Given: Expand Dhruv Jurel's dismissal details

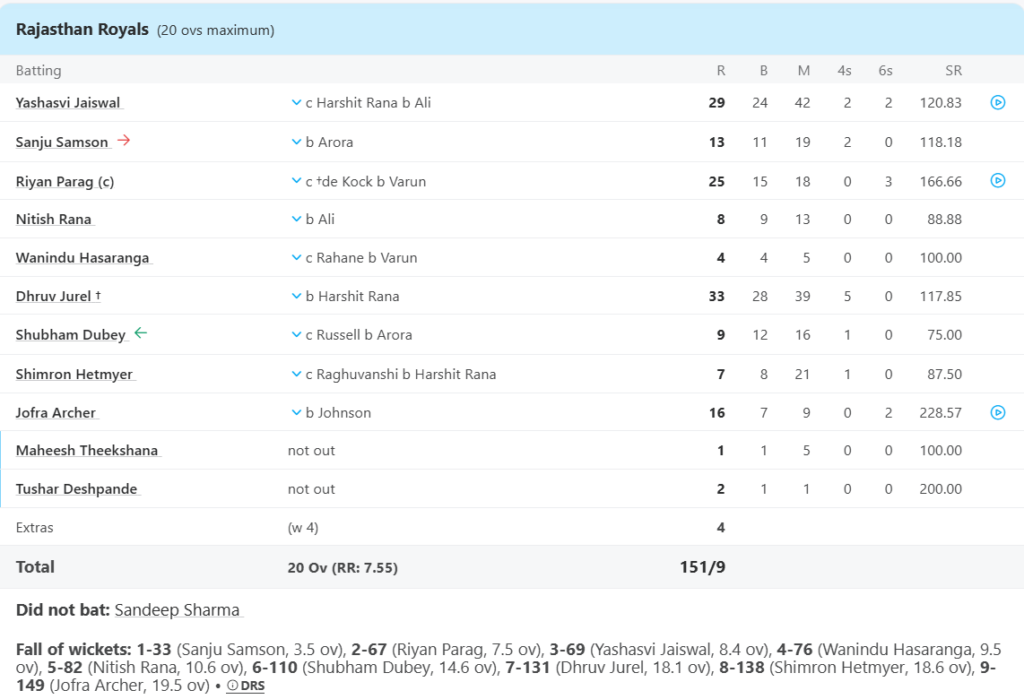Looking at the screenshot, I should pos(296,296).
